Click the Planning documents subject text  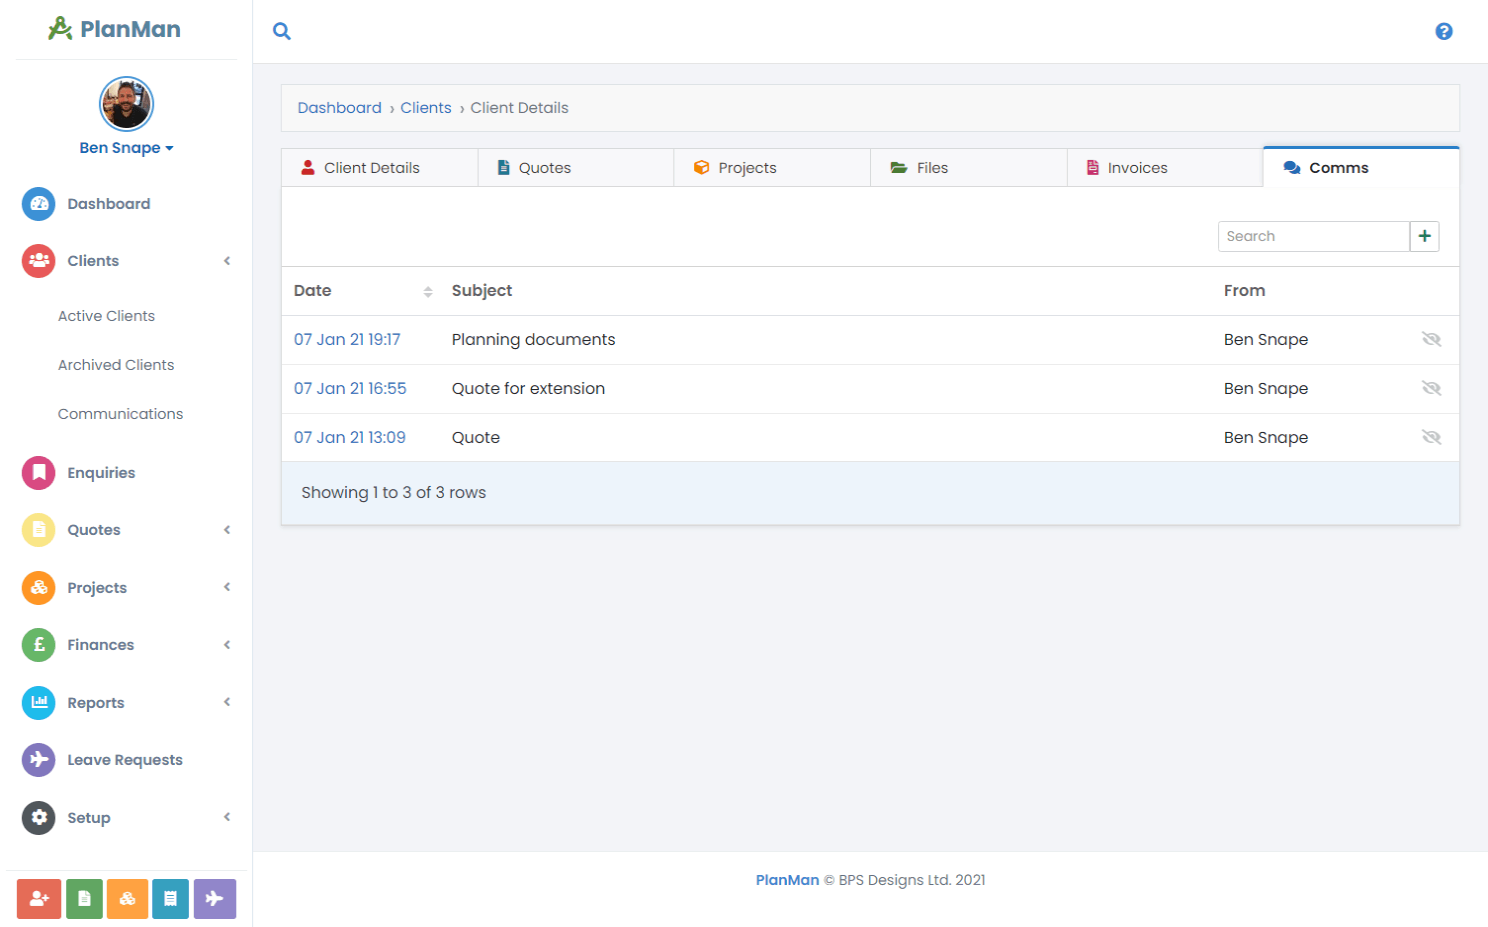click(x=533, y=340)
